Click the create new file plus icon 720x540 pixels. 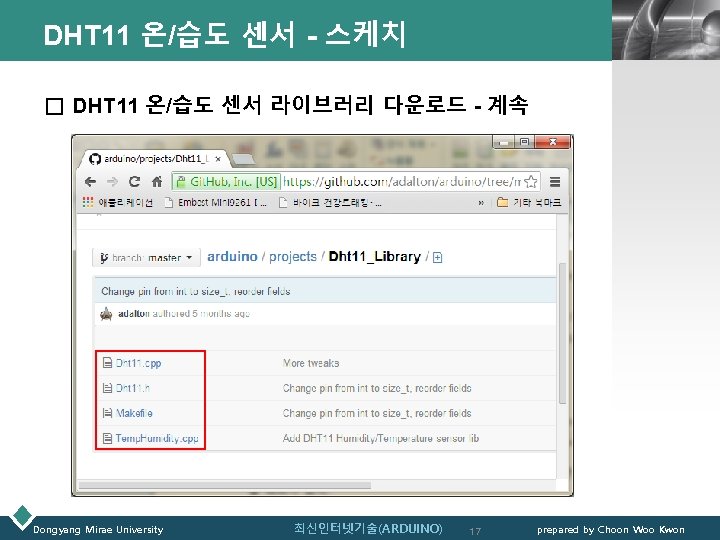[438, 258]
